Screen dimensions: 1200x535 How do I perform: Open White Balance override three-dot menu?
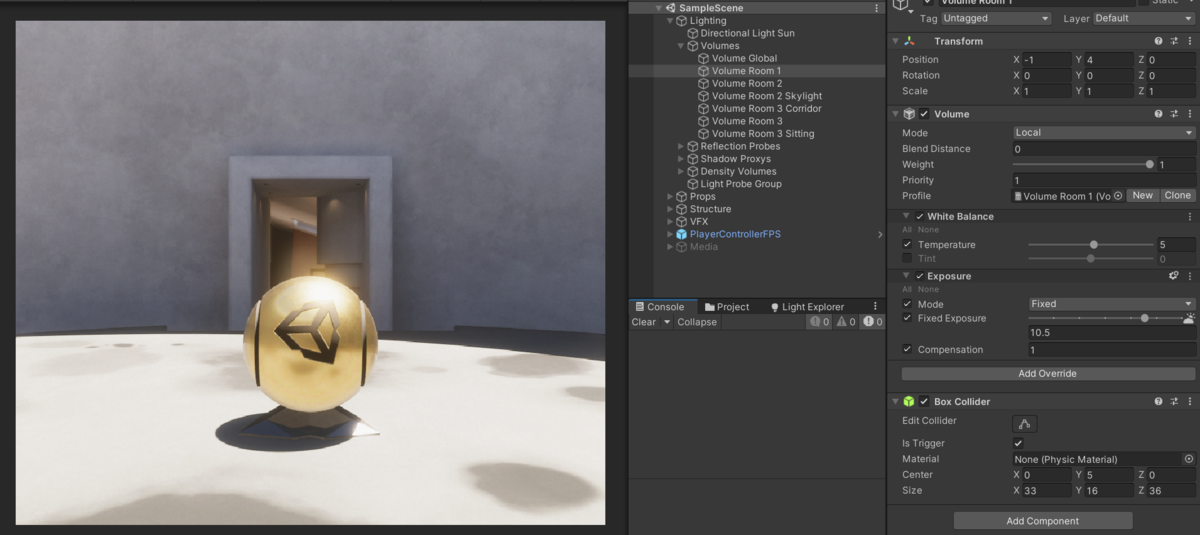pyautogui.click(x=1190, y=216)
